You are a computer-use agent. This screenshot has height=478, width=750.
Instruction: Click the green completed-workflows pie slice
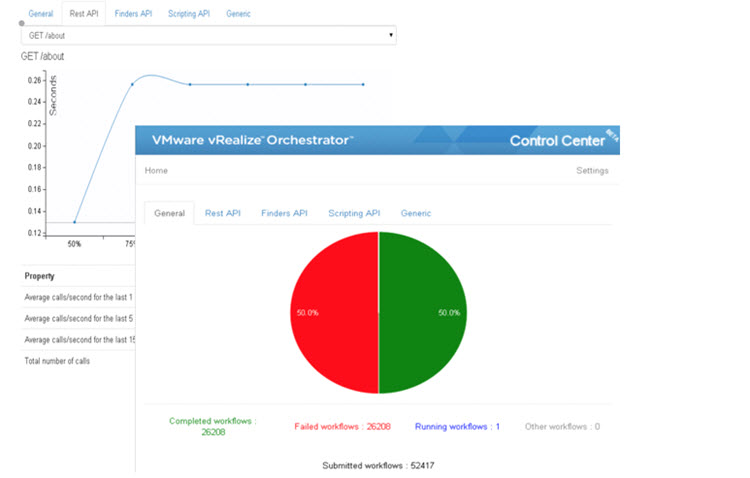click(x=423, y=312)
